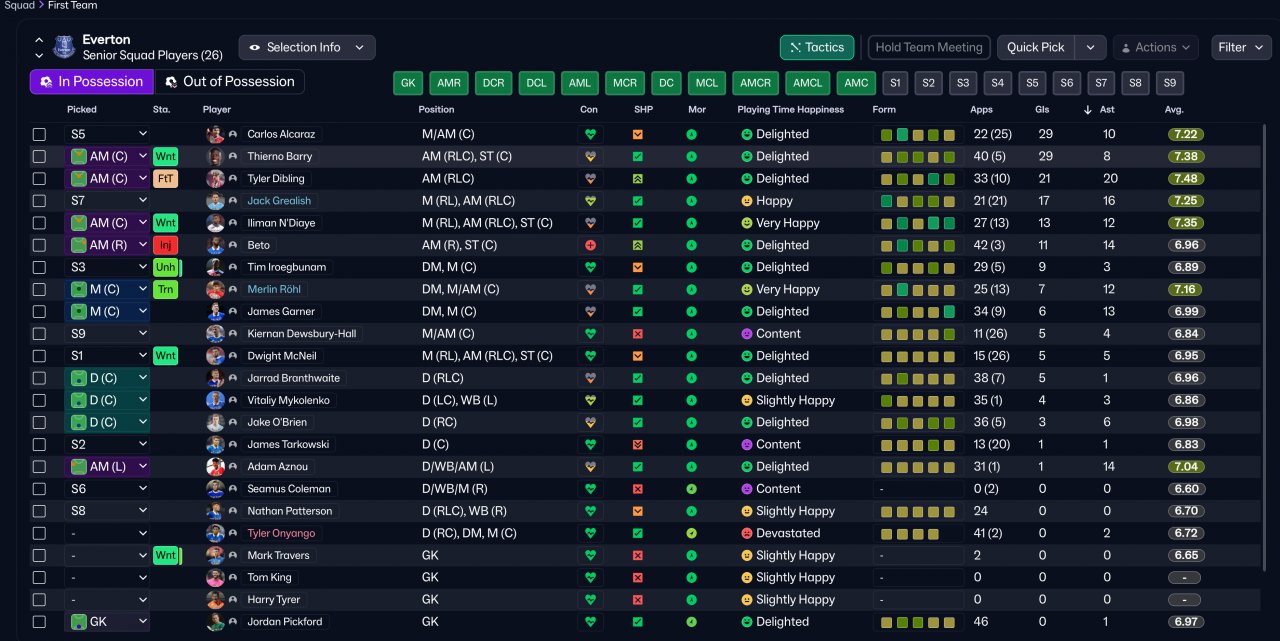
Task: Click the Inj status badge for Beto
Action: (x=166, y=245)
